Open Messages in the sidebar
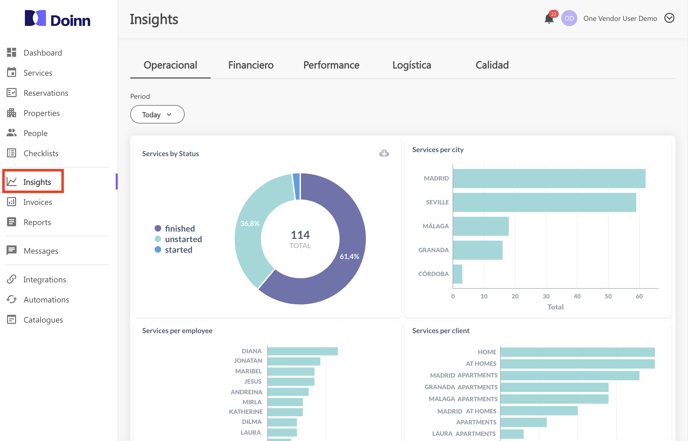The width and height of the screenshot is (688, 441). pos(40,251)
